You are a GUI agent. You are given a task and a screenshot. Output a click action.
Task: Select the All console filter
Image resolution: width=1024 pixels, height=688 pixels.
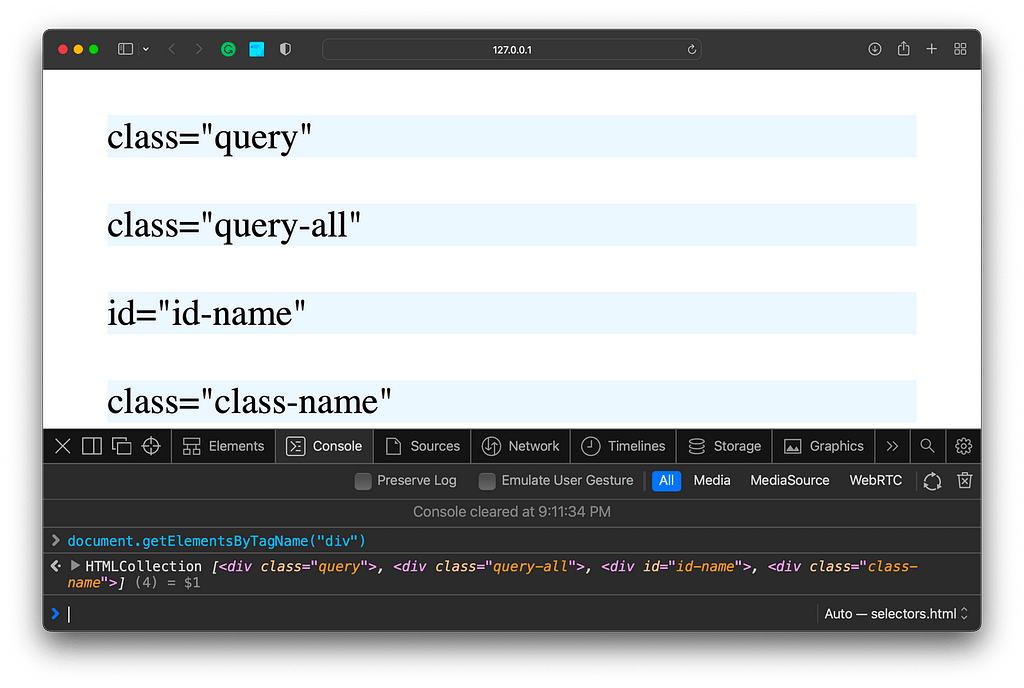tap(666, 481)
